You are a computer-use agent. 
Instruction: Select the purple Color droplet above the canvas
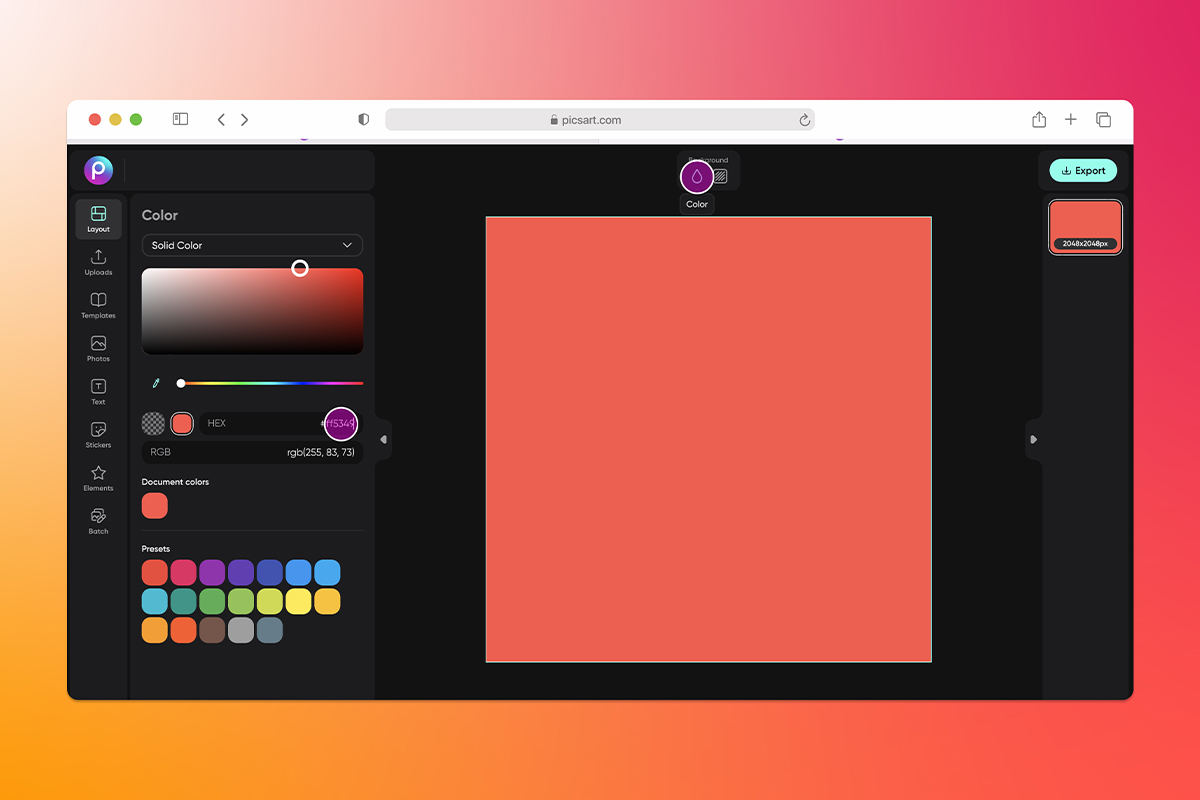697,176
